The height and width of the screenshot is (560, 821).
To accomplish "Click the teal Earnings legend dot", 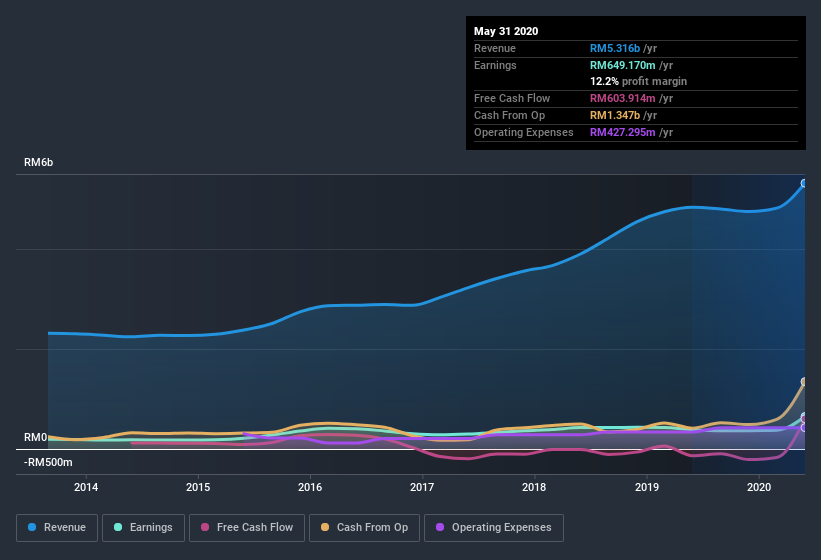I will click(118, 528).
